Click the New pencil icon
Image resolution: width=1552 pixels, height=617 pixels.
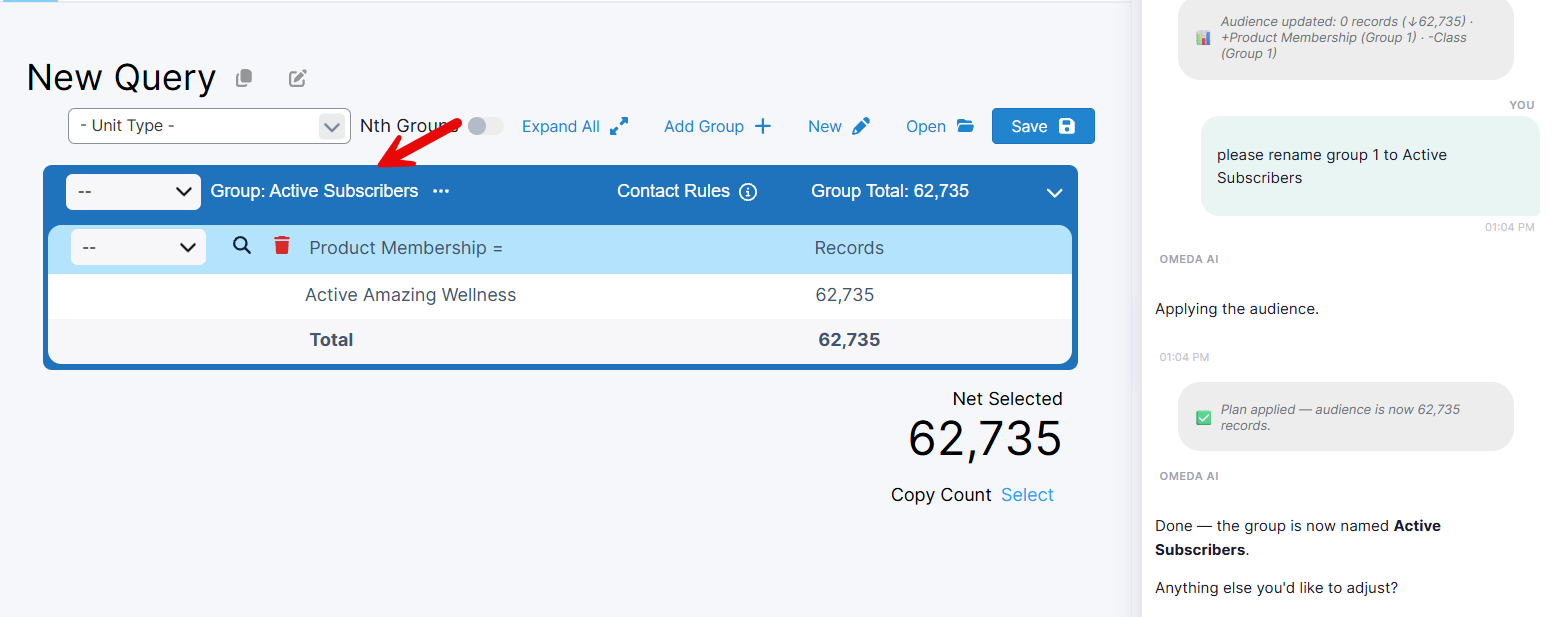click(x=861, y=126)
